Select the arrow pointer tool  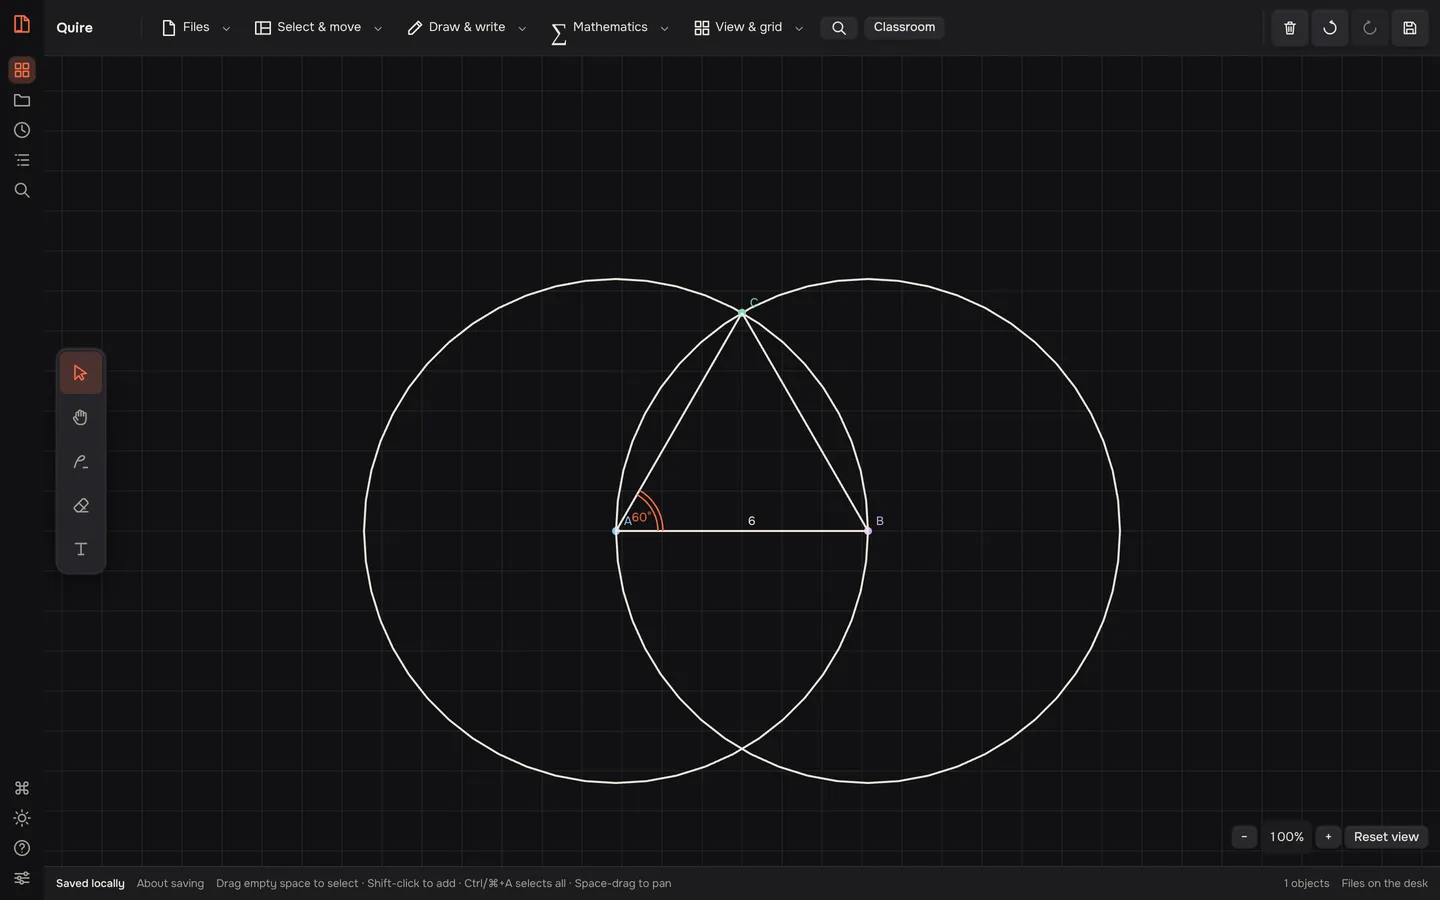pos(81,374)
